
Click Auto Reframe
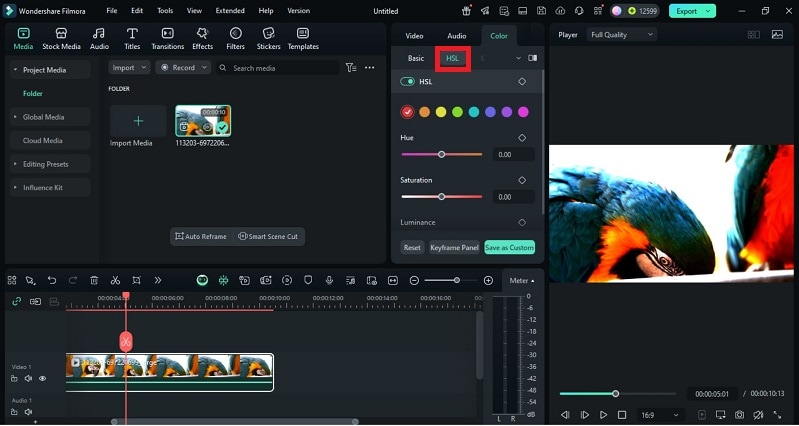point(201,236)
